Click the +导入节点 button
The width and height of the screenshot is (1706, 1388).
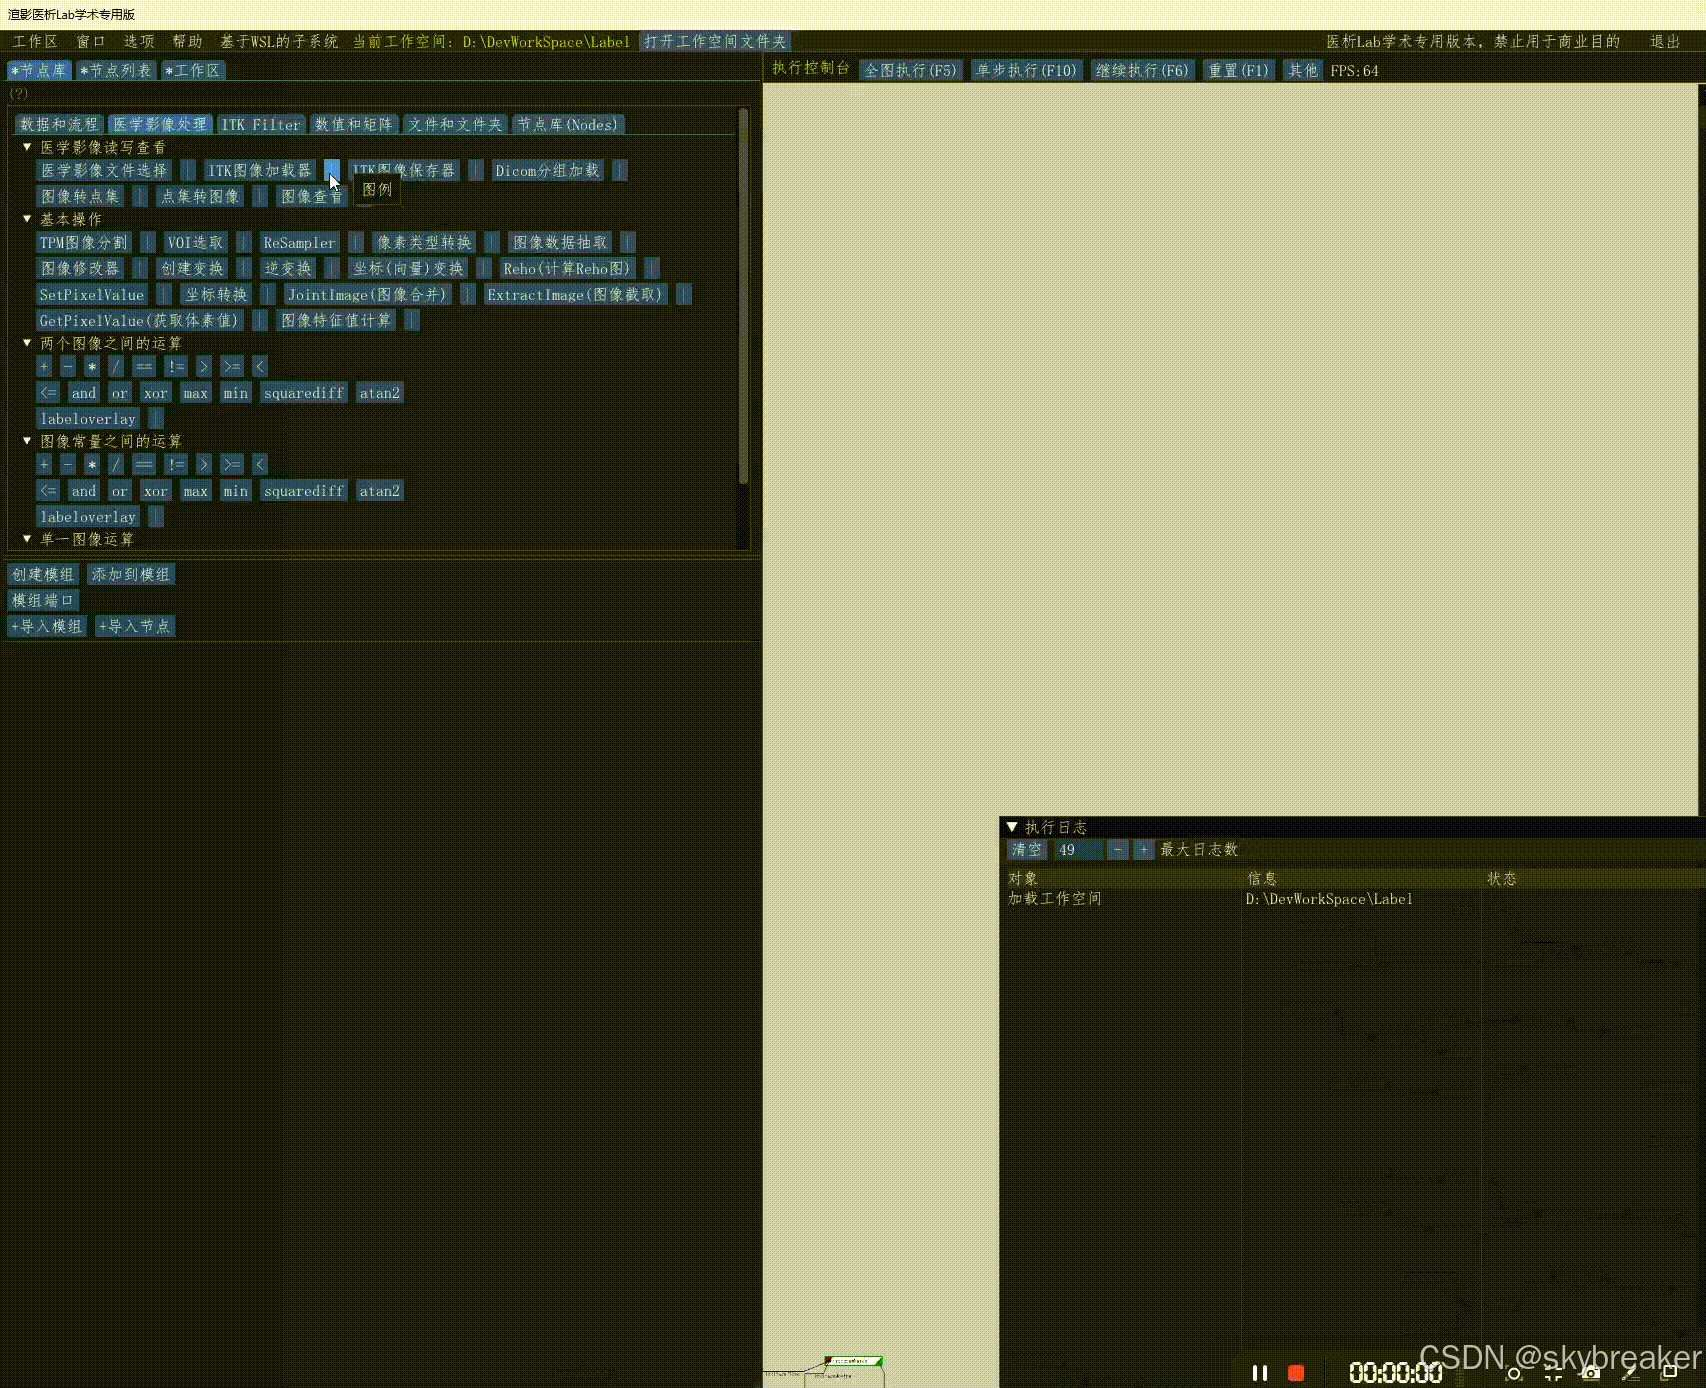click(x=135, y=627)
